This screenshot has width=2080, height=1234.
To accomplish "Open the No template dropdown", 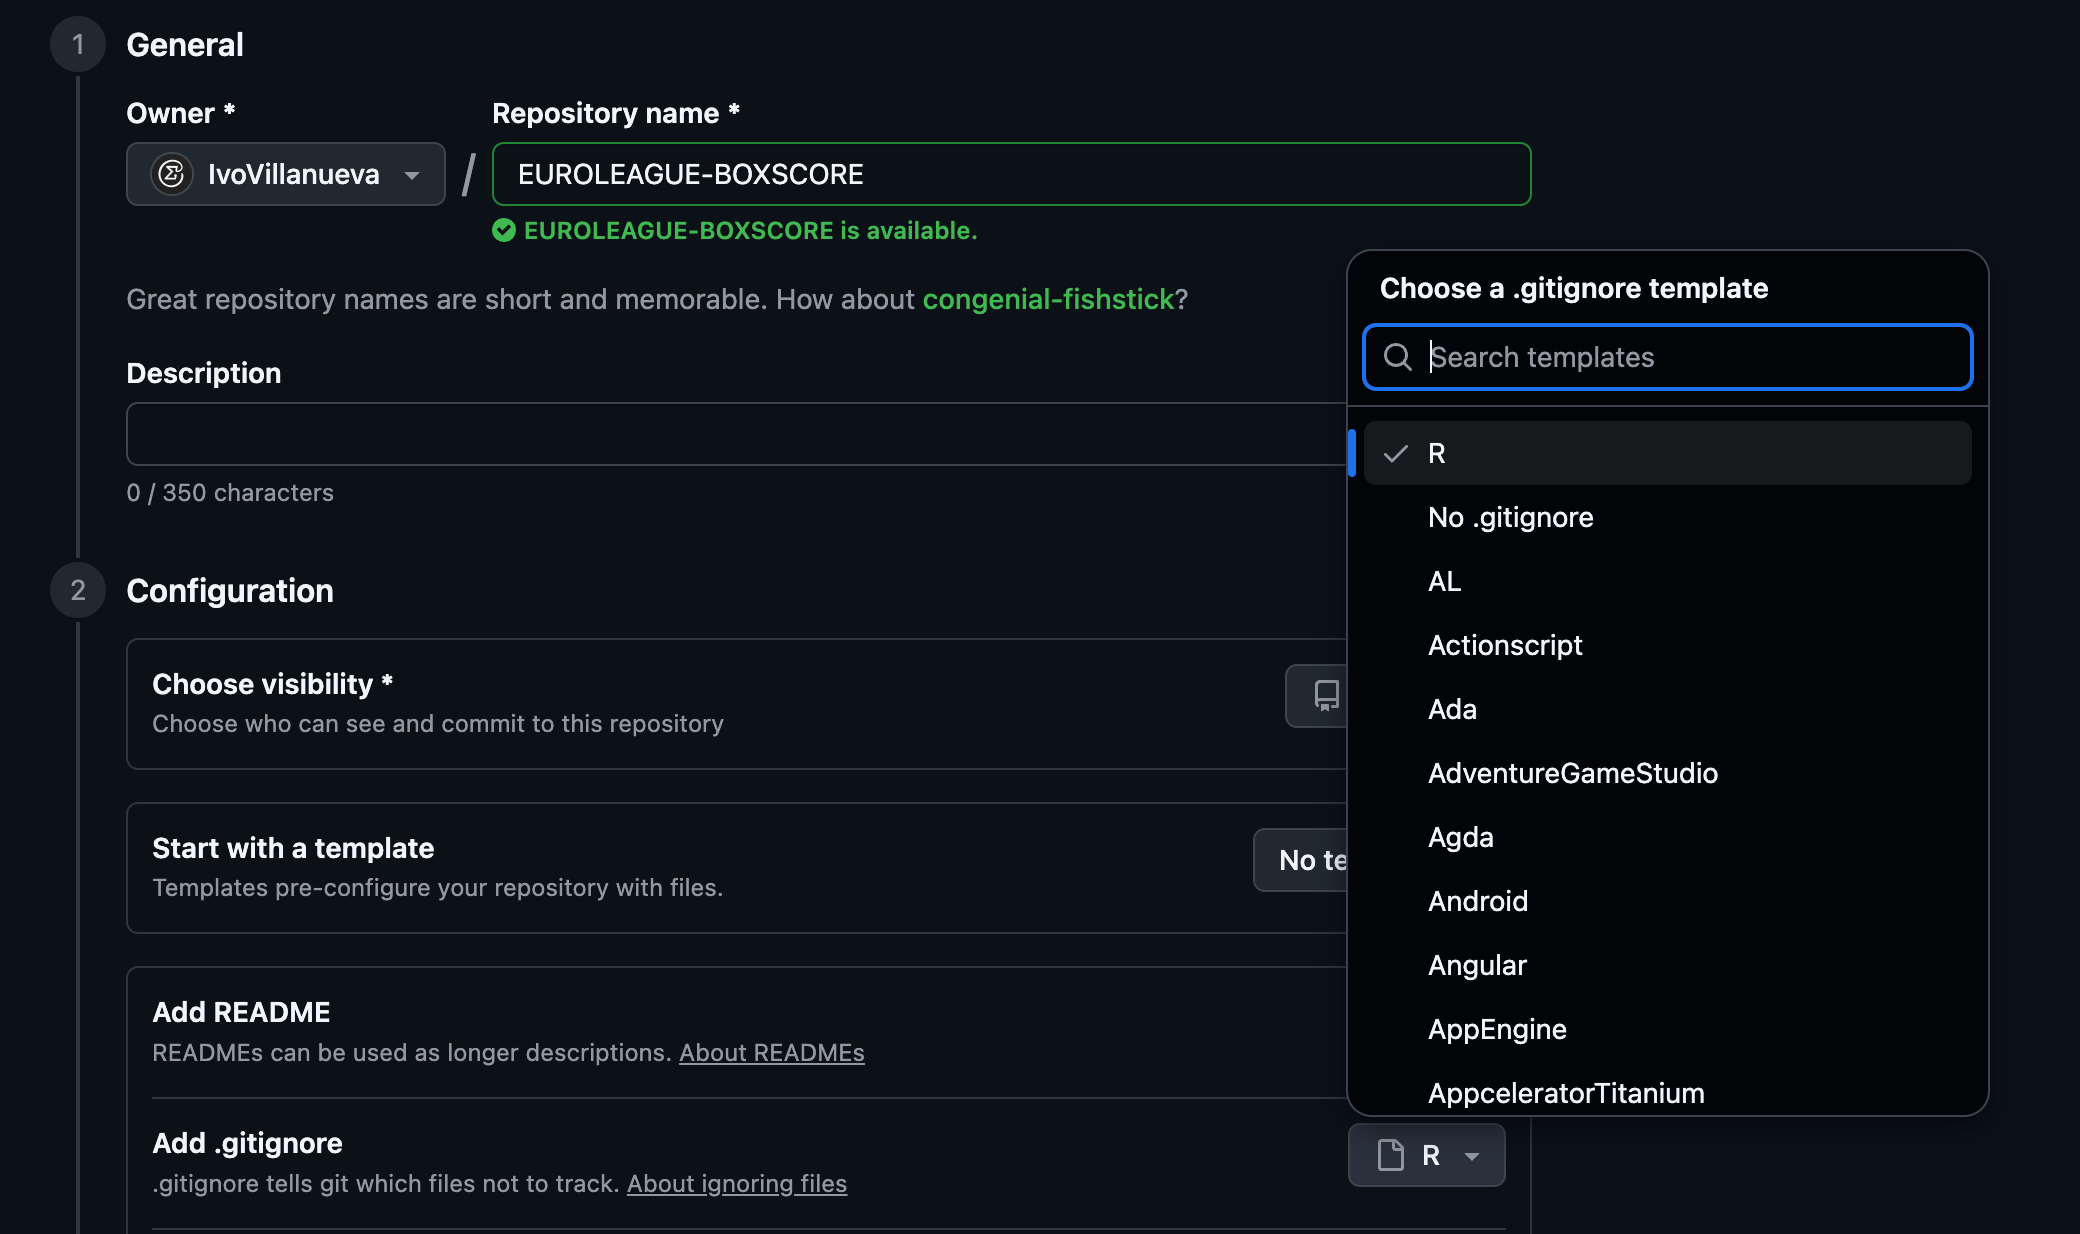I will click(1302, 860).
